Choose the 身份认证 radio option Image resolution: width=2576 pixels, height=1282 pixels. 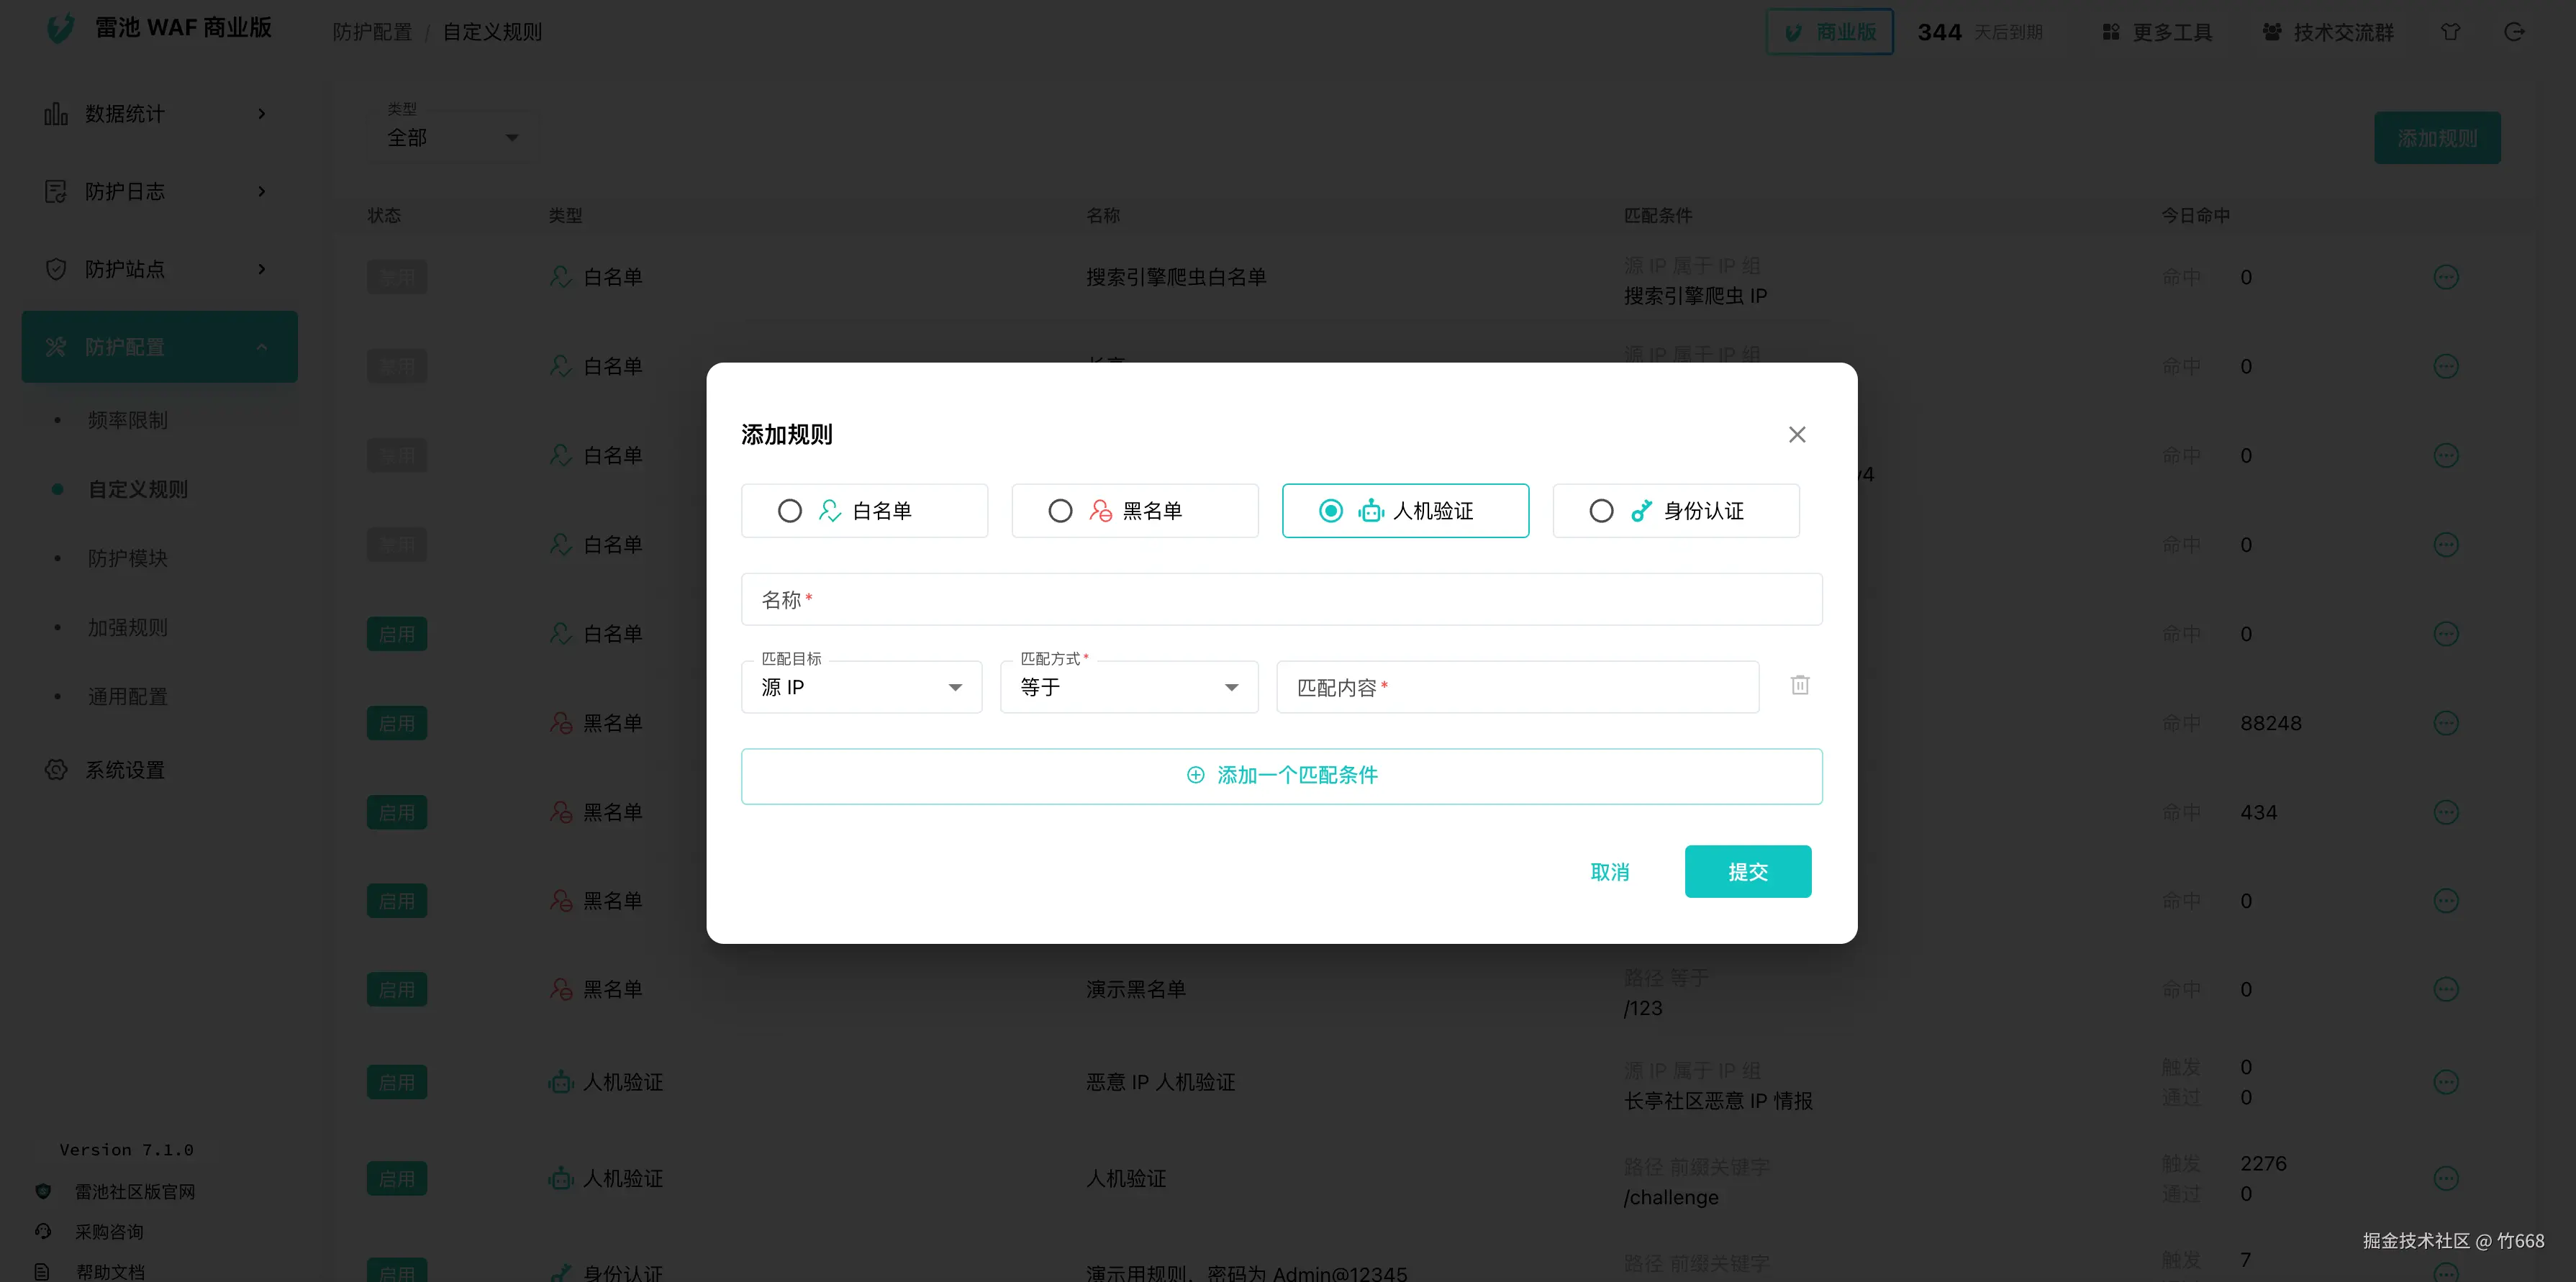[x=1601, y=511]
